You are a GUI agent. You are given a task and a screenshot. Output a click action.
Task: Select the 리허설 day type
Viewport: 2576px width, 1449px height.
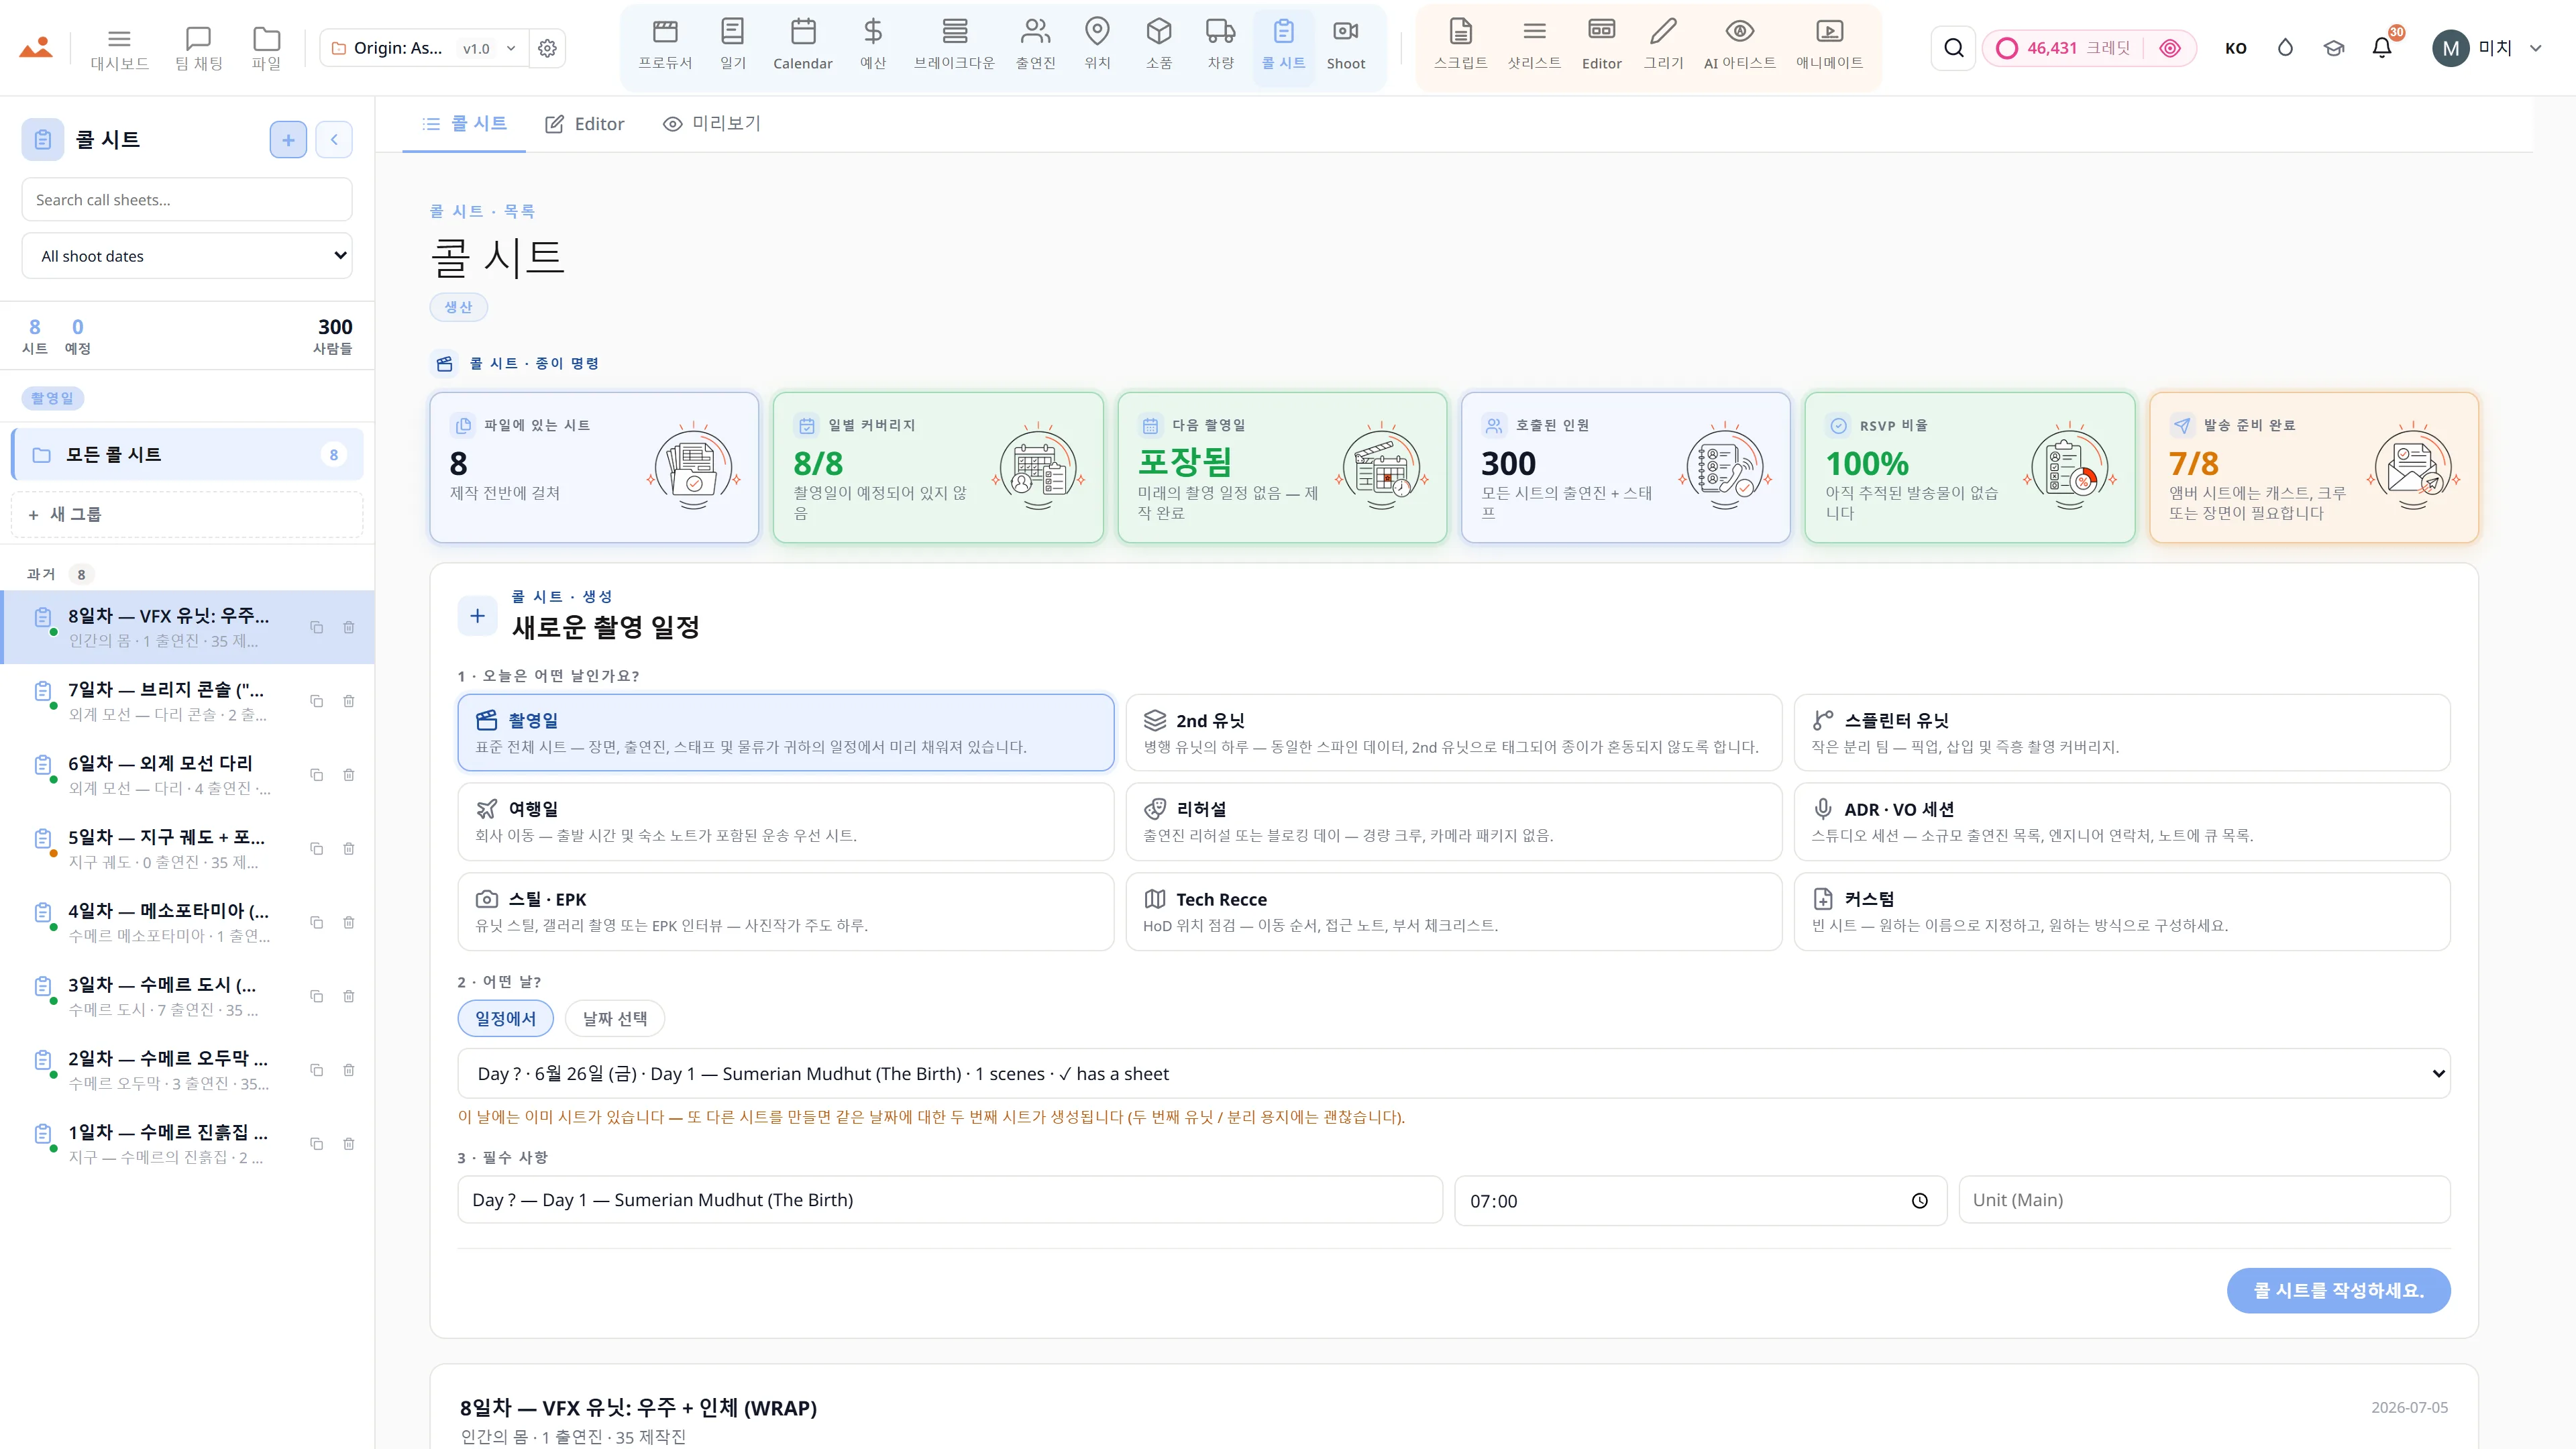[x=1453, y=821]
